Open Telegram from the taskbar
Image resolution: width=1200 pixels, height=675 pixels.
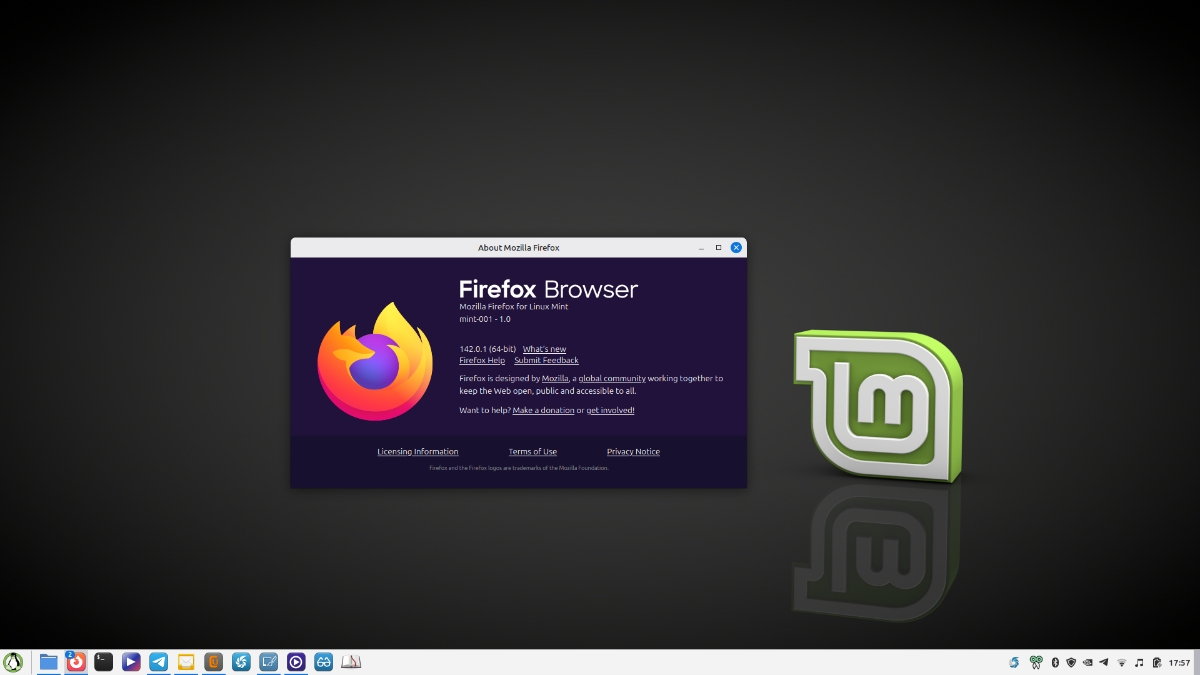158,662
